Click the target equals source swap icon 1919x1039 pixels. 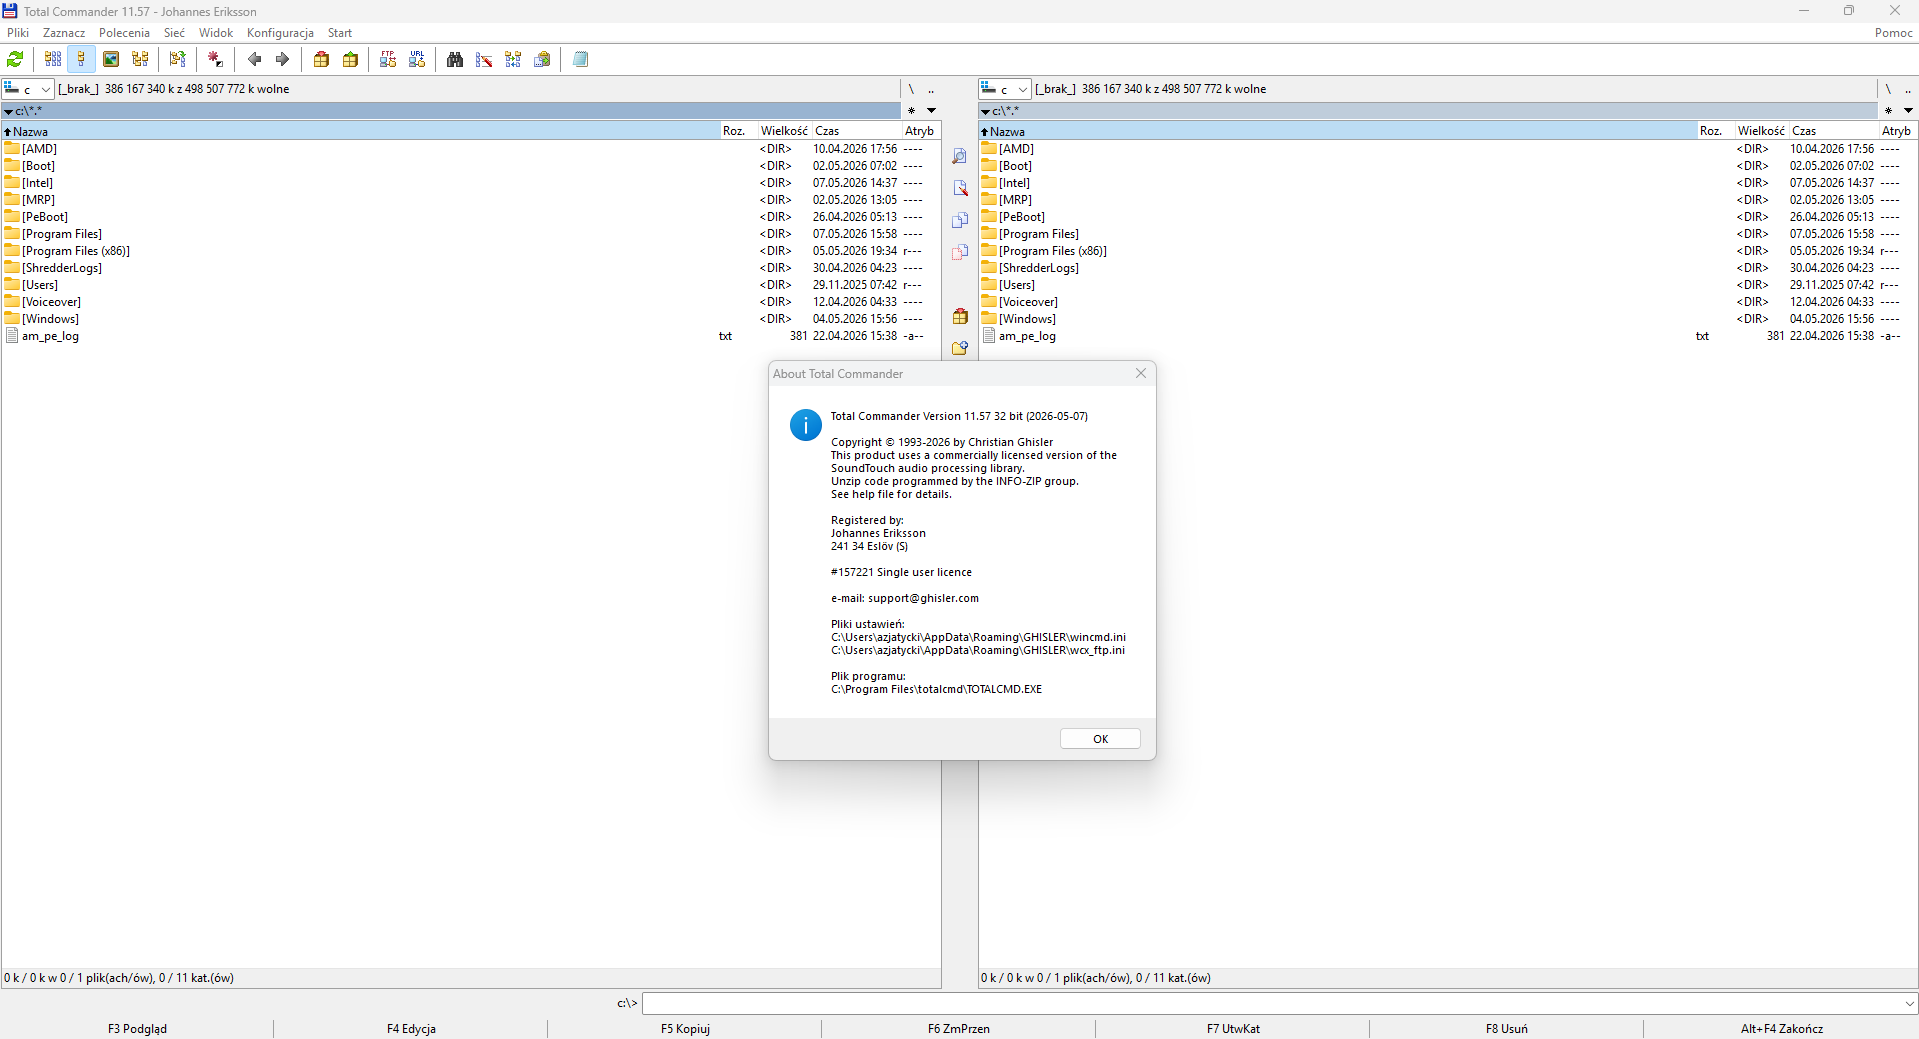pyautogui.click(x=178, y=60)
